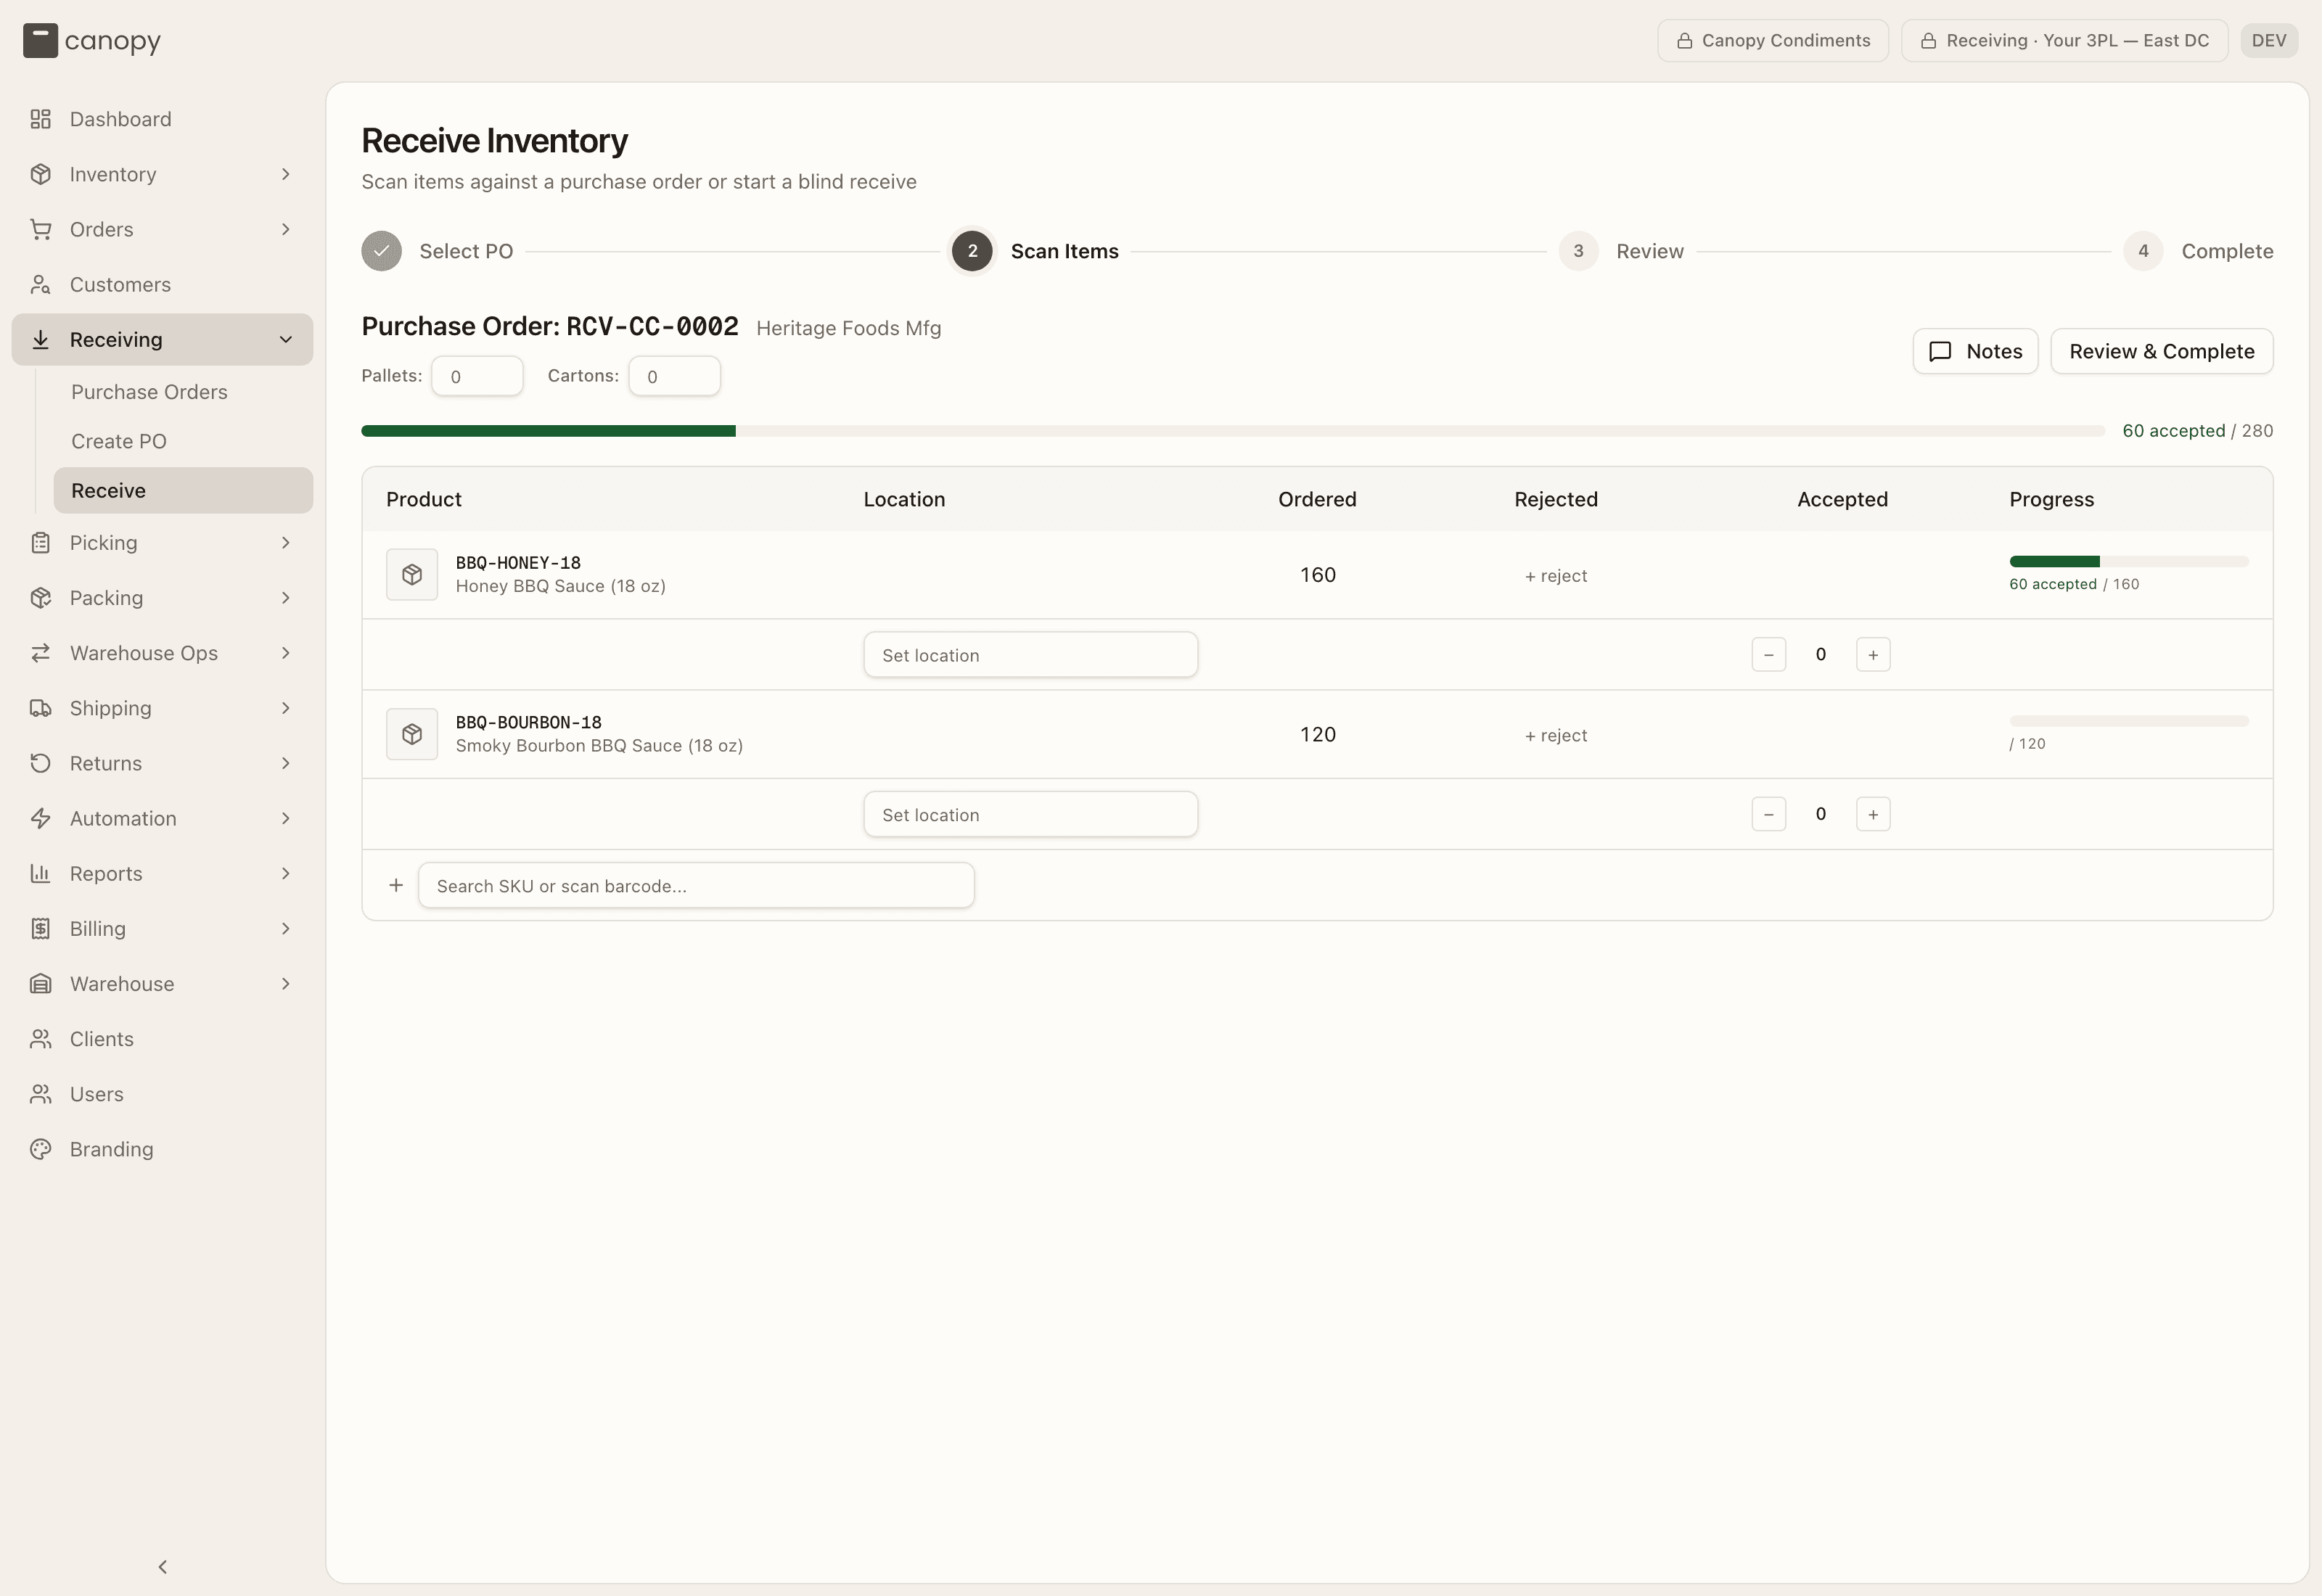Click the overall 60 accepted progress bar
2322x1596 pixels.
(1233, 431)
